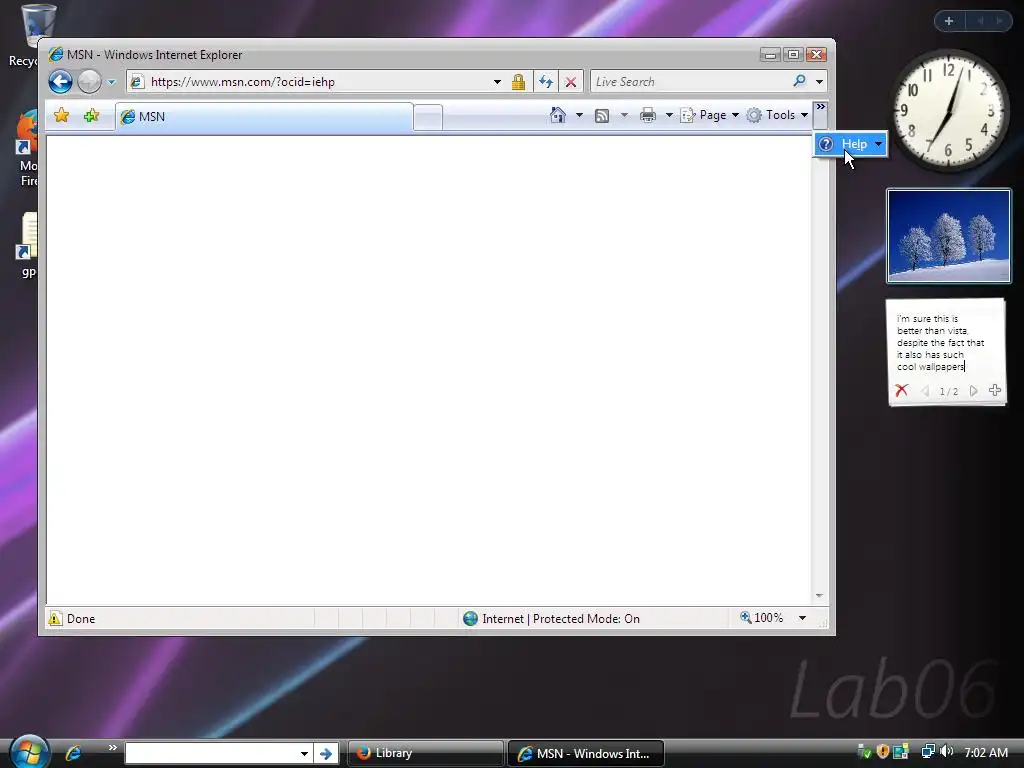The width and height of the screenshot is (1024, 768).
Task: Open a new blank tab
Action: 428,118
